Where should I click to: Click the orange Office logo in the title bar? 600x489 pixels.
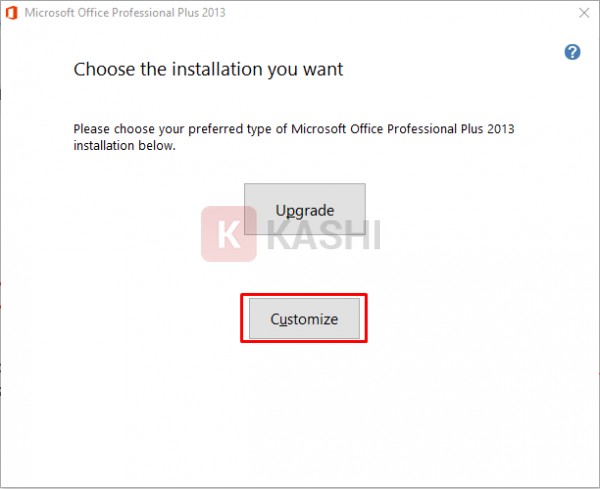tap(11, 13)
